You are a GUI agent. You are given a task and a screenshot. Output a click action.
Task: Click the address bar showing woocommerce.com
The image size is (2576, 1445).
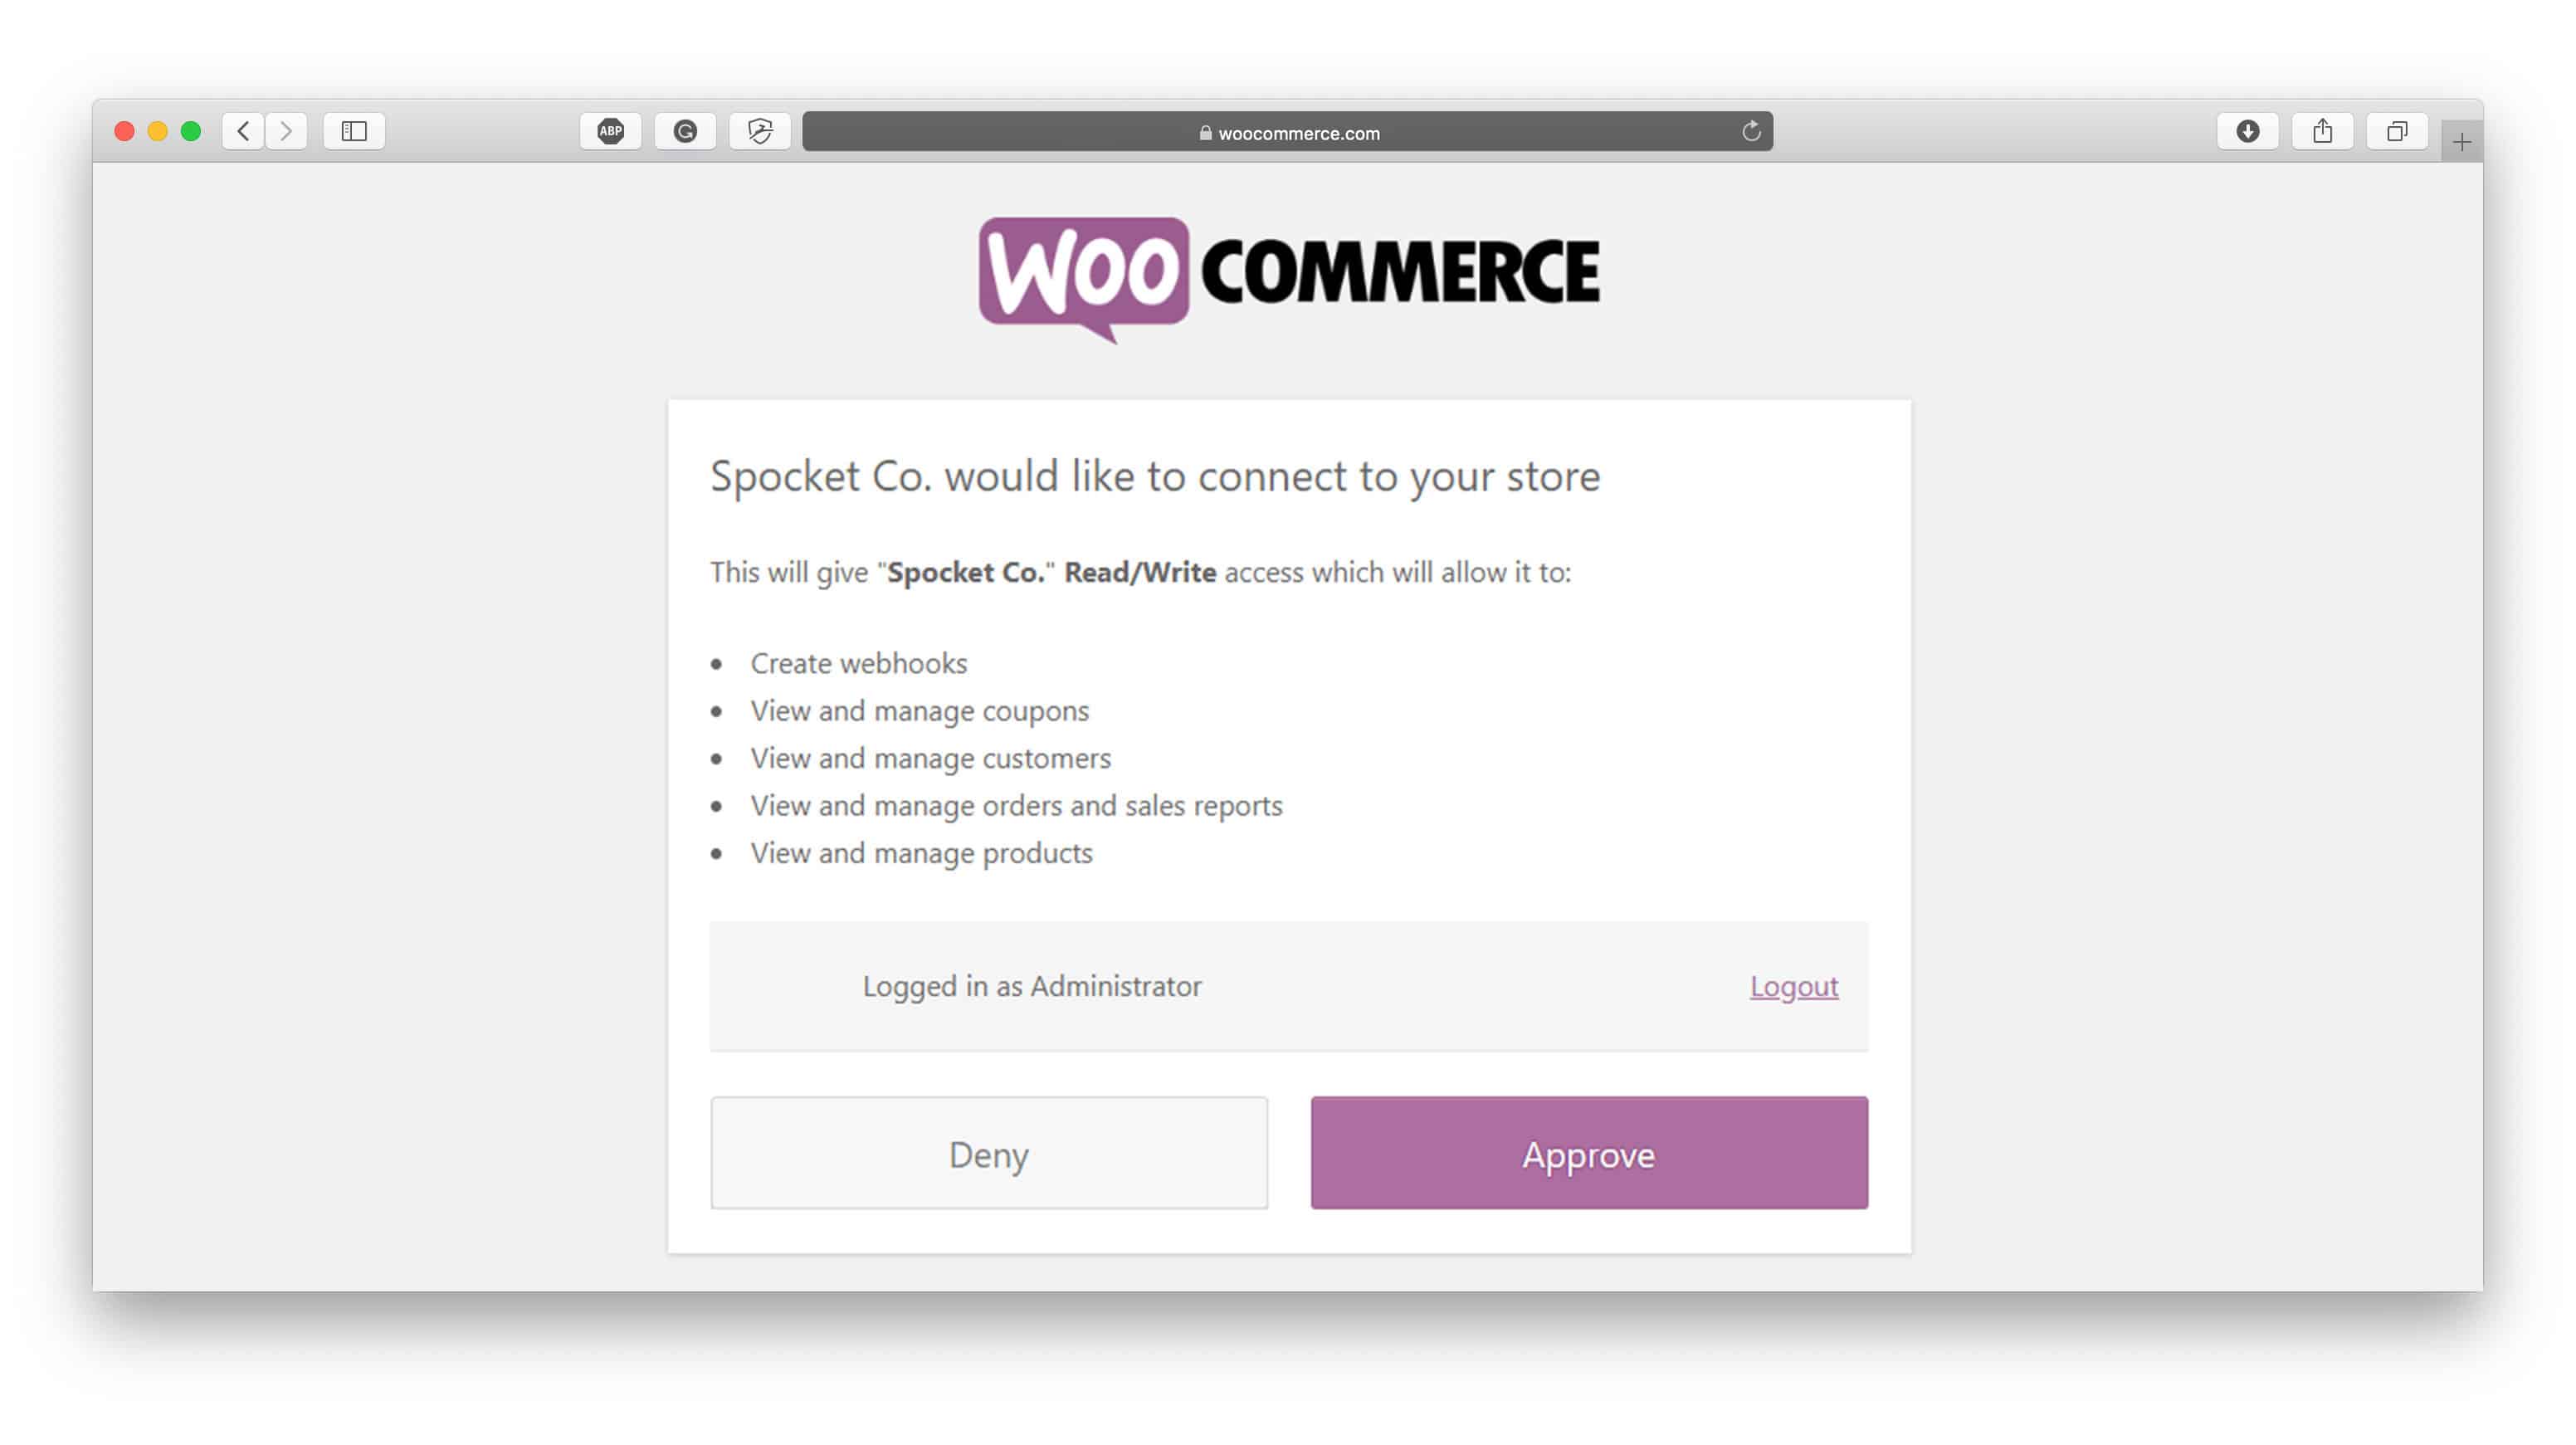pyautogui.click(x=1288, y=131)
